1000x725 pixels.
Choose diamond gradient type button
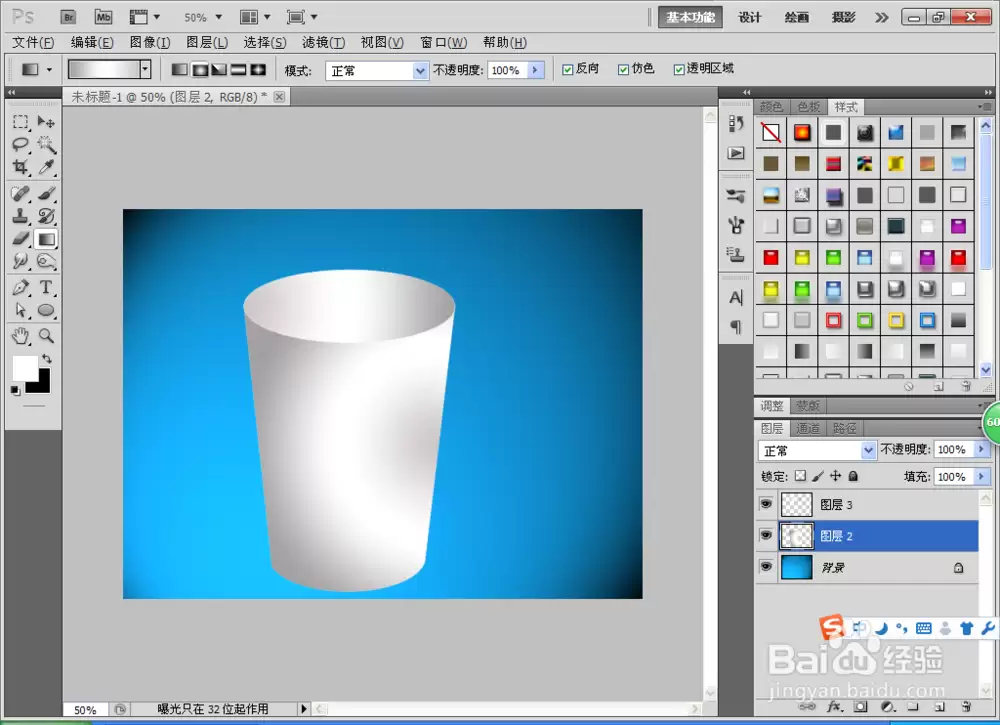[258, 70]
